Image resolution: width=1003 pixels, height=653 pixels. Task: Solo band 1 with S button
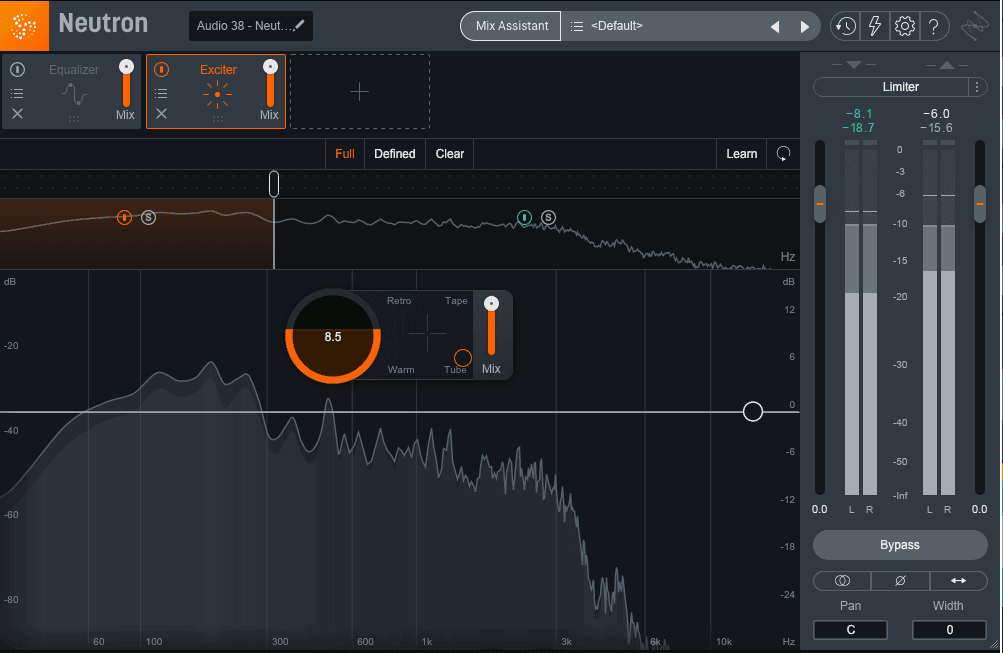(x=148, y=217)
